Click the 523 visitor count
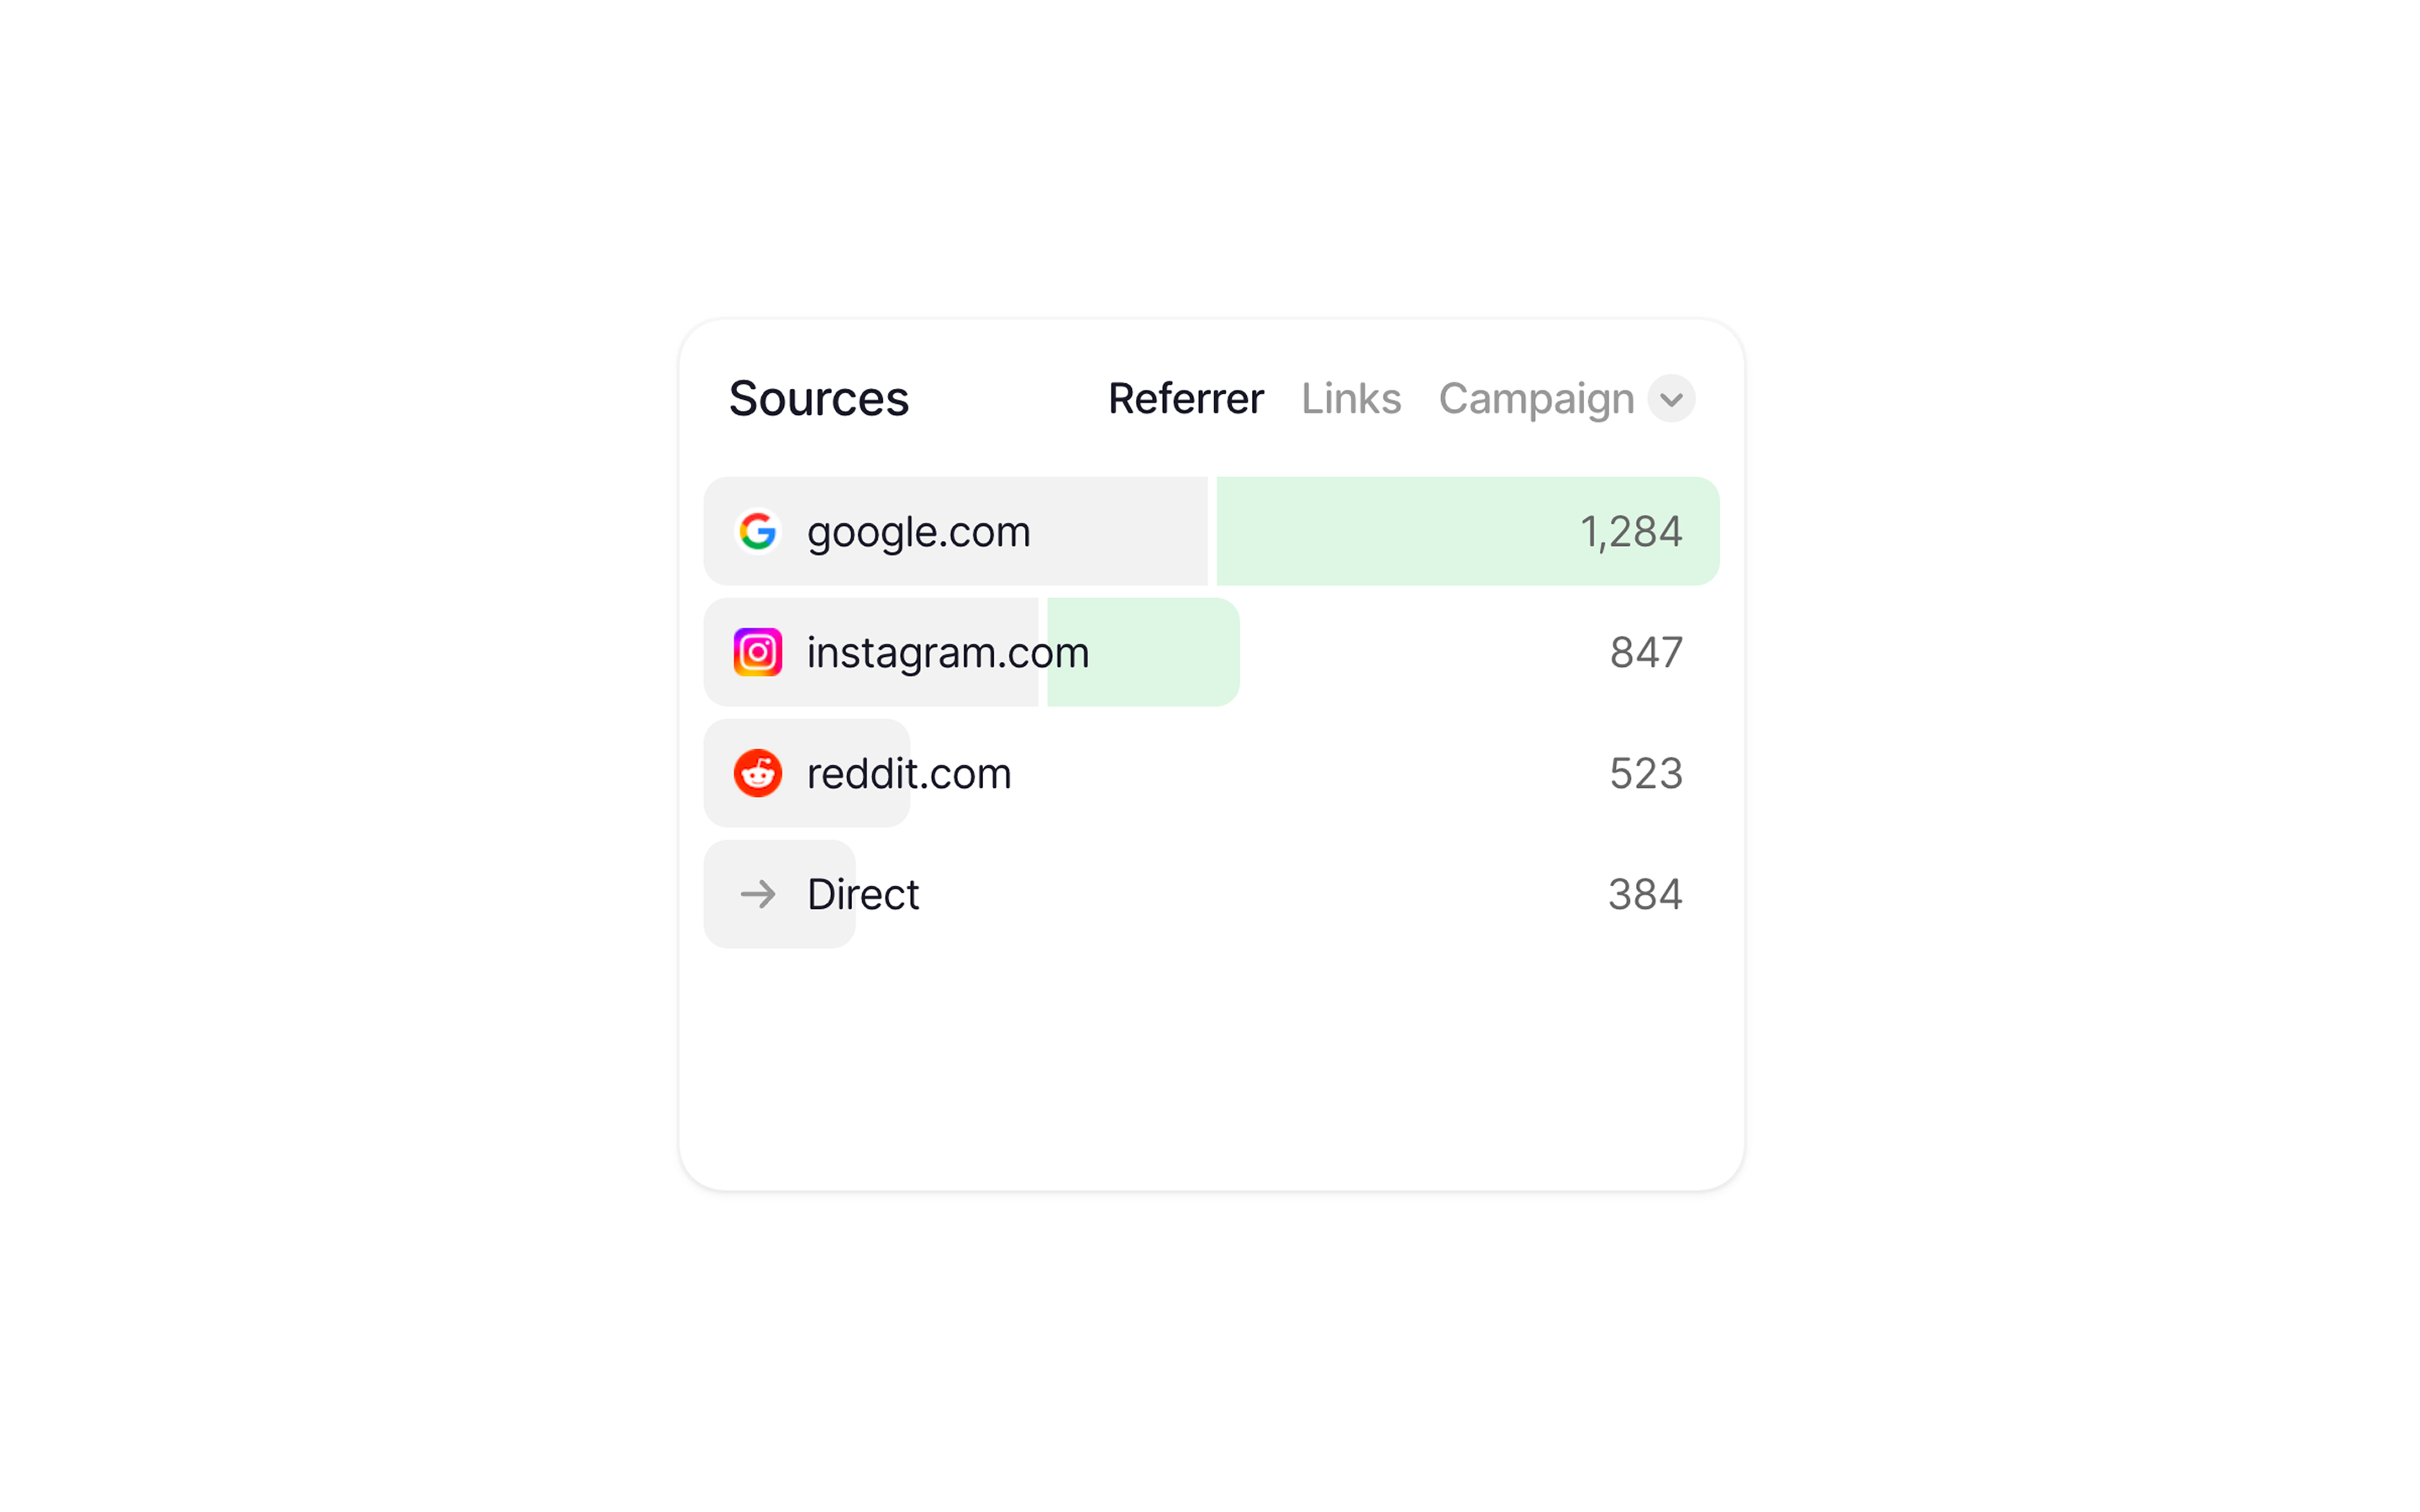Screen dimensions: 2420x1512 tap(1646, 773)
